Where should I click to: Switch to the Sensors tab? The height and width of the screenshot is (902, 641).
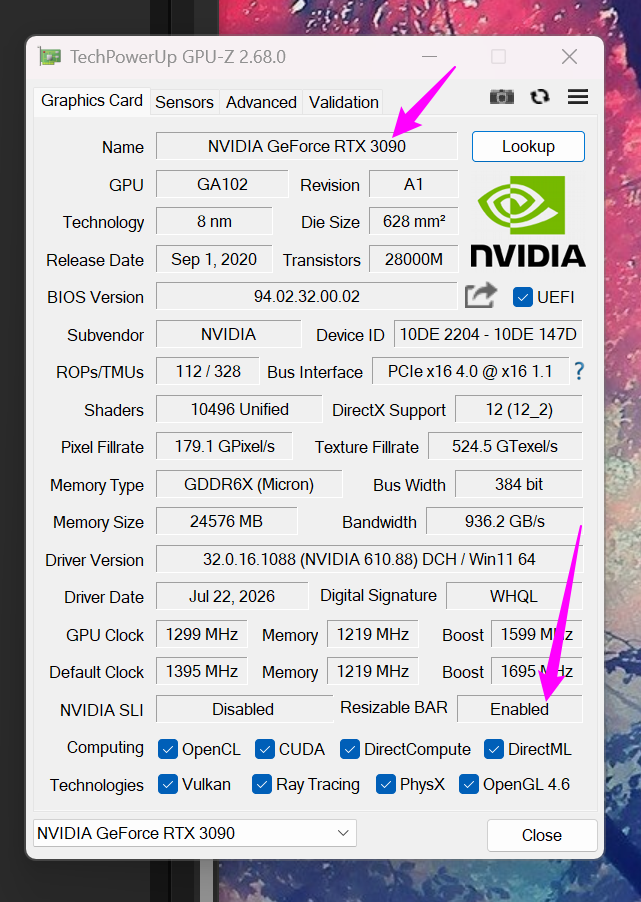tap(184, 102)
